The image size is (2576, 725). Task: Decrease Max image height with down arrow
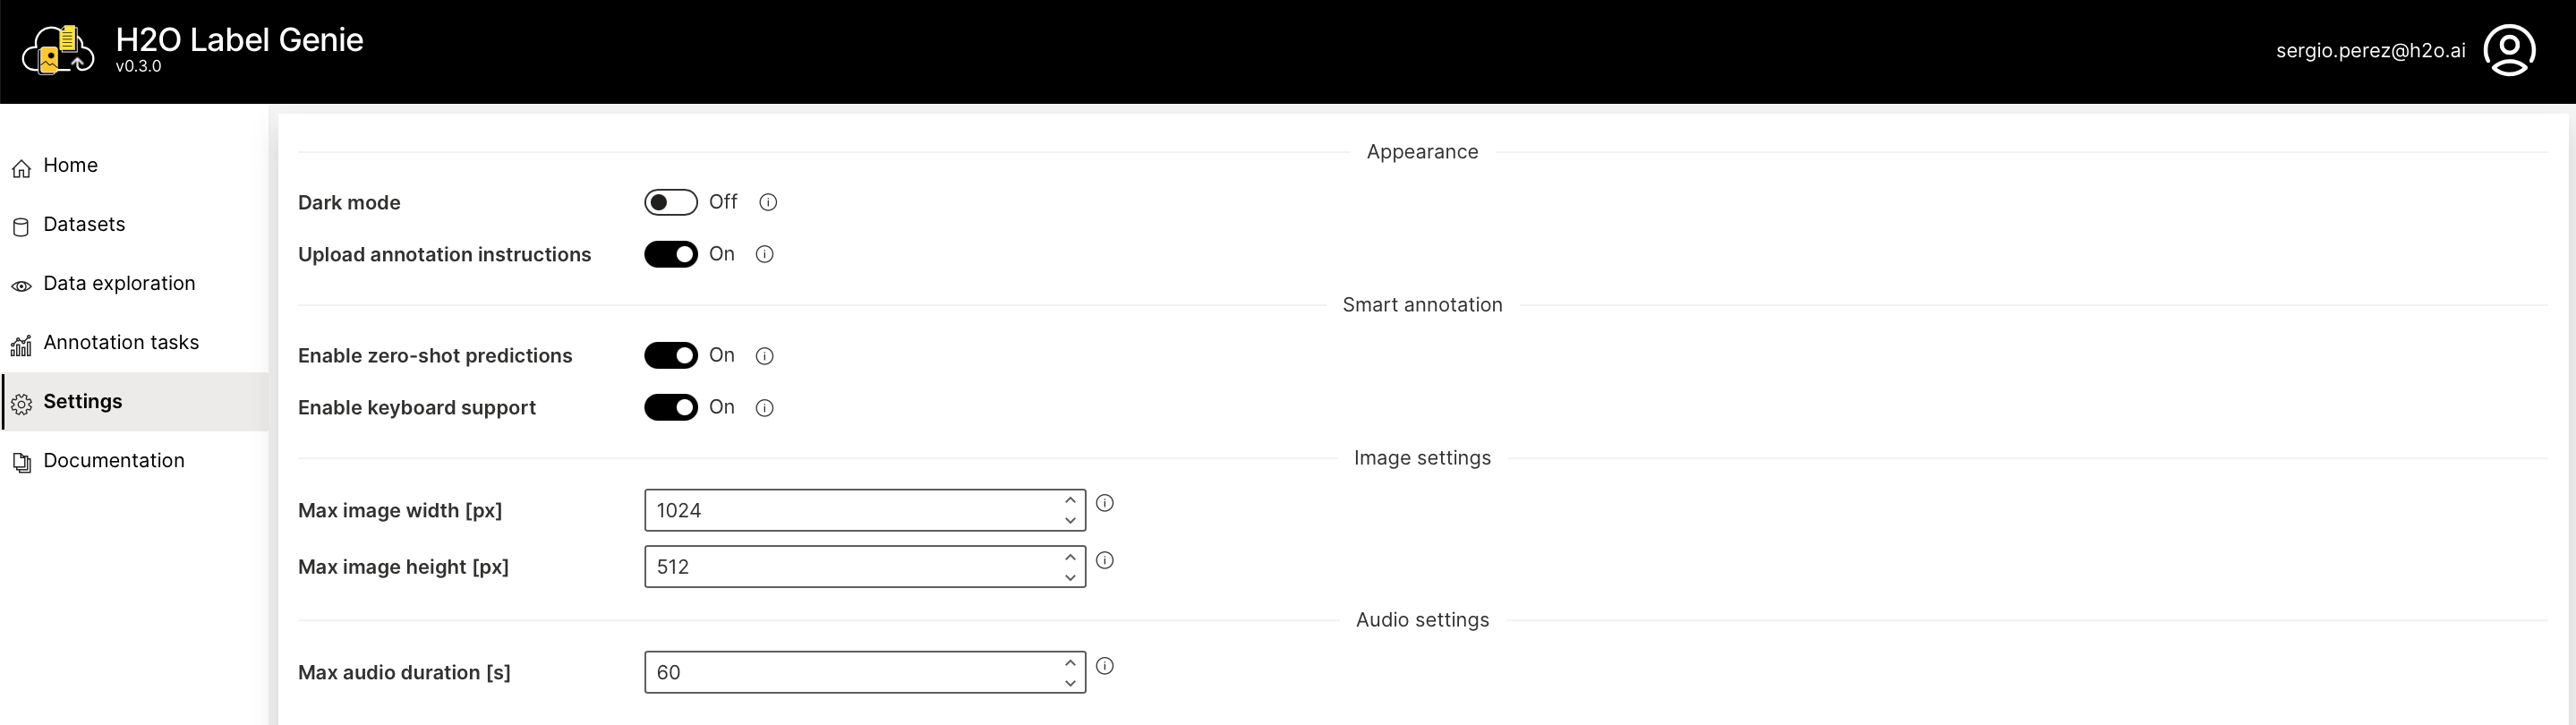click(1069, 577)
